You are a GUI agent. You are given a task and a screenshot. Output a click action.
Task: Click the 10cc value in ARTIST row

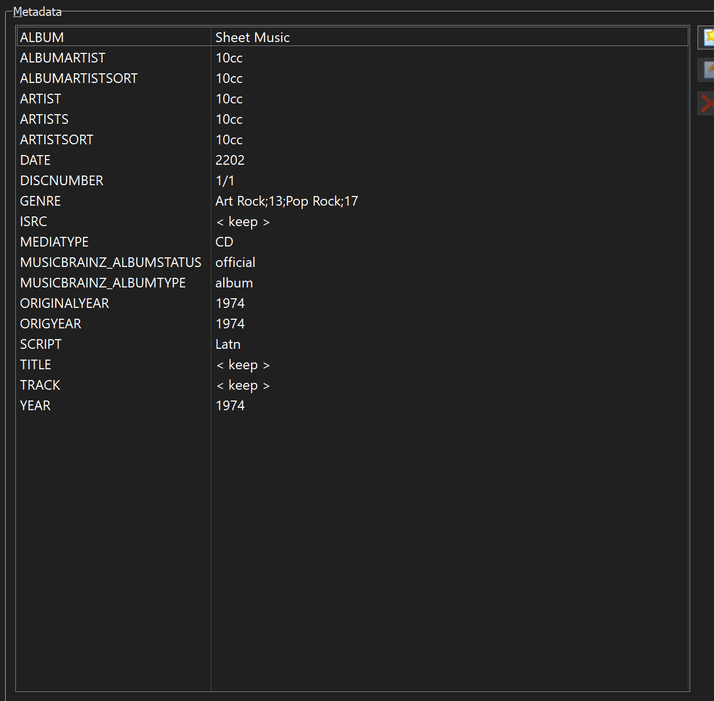coord(229,99)
